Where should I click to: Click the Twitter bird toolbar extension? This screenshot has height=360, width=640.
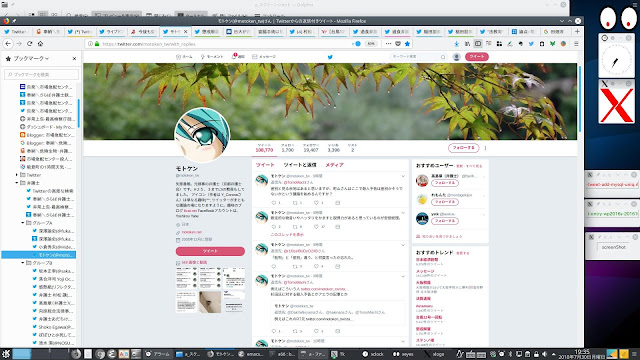coord(531,44)
